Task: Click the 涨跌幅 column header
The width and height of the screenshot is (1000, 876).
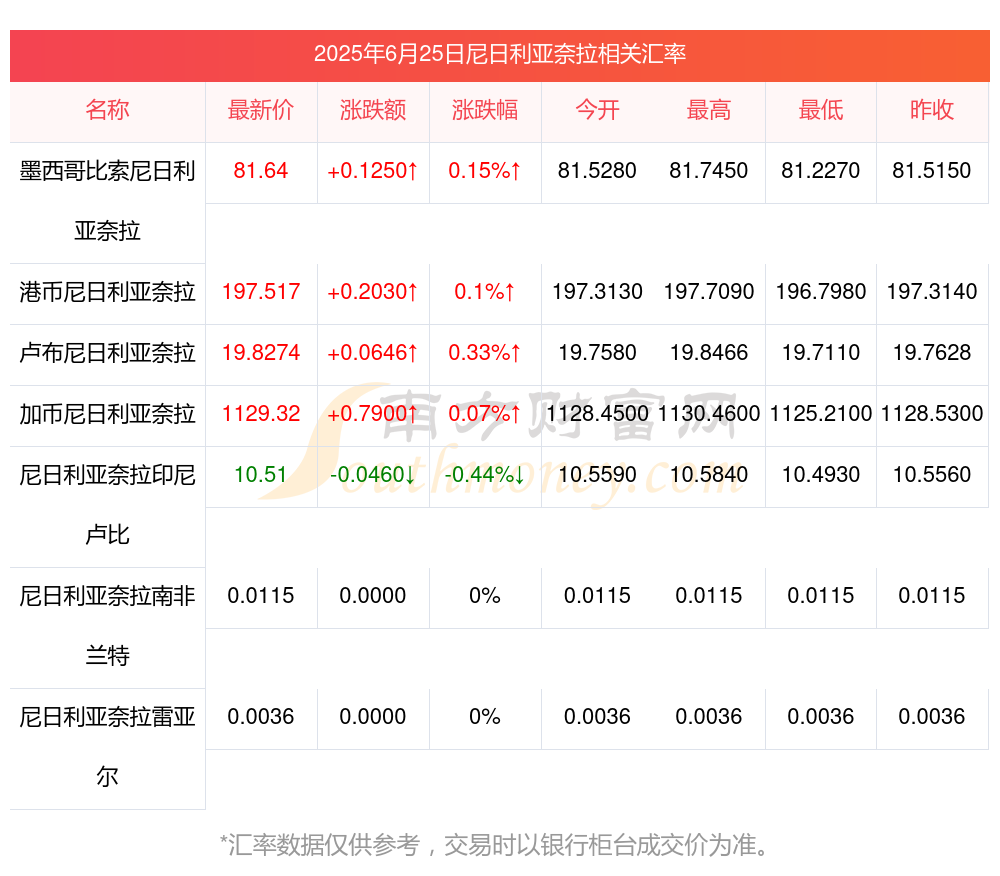Action: coord(485,110)
